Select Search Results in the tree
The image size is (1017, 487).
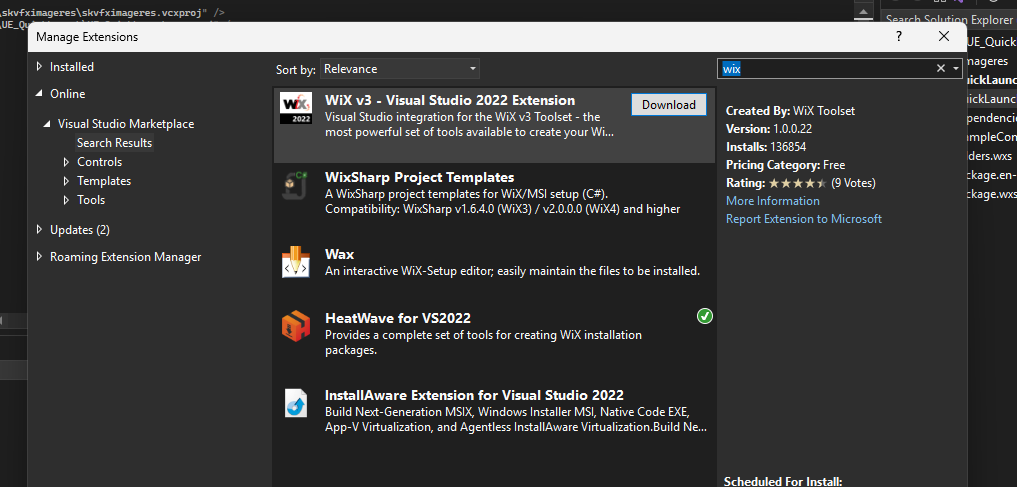point(114,143)
